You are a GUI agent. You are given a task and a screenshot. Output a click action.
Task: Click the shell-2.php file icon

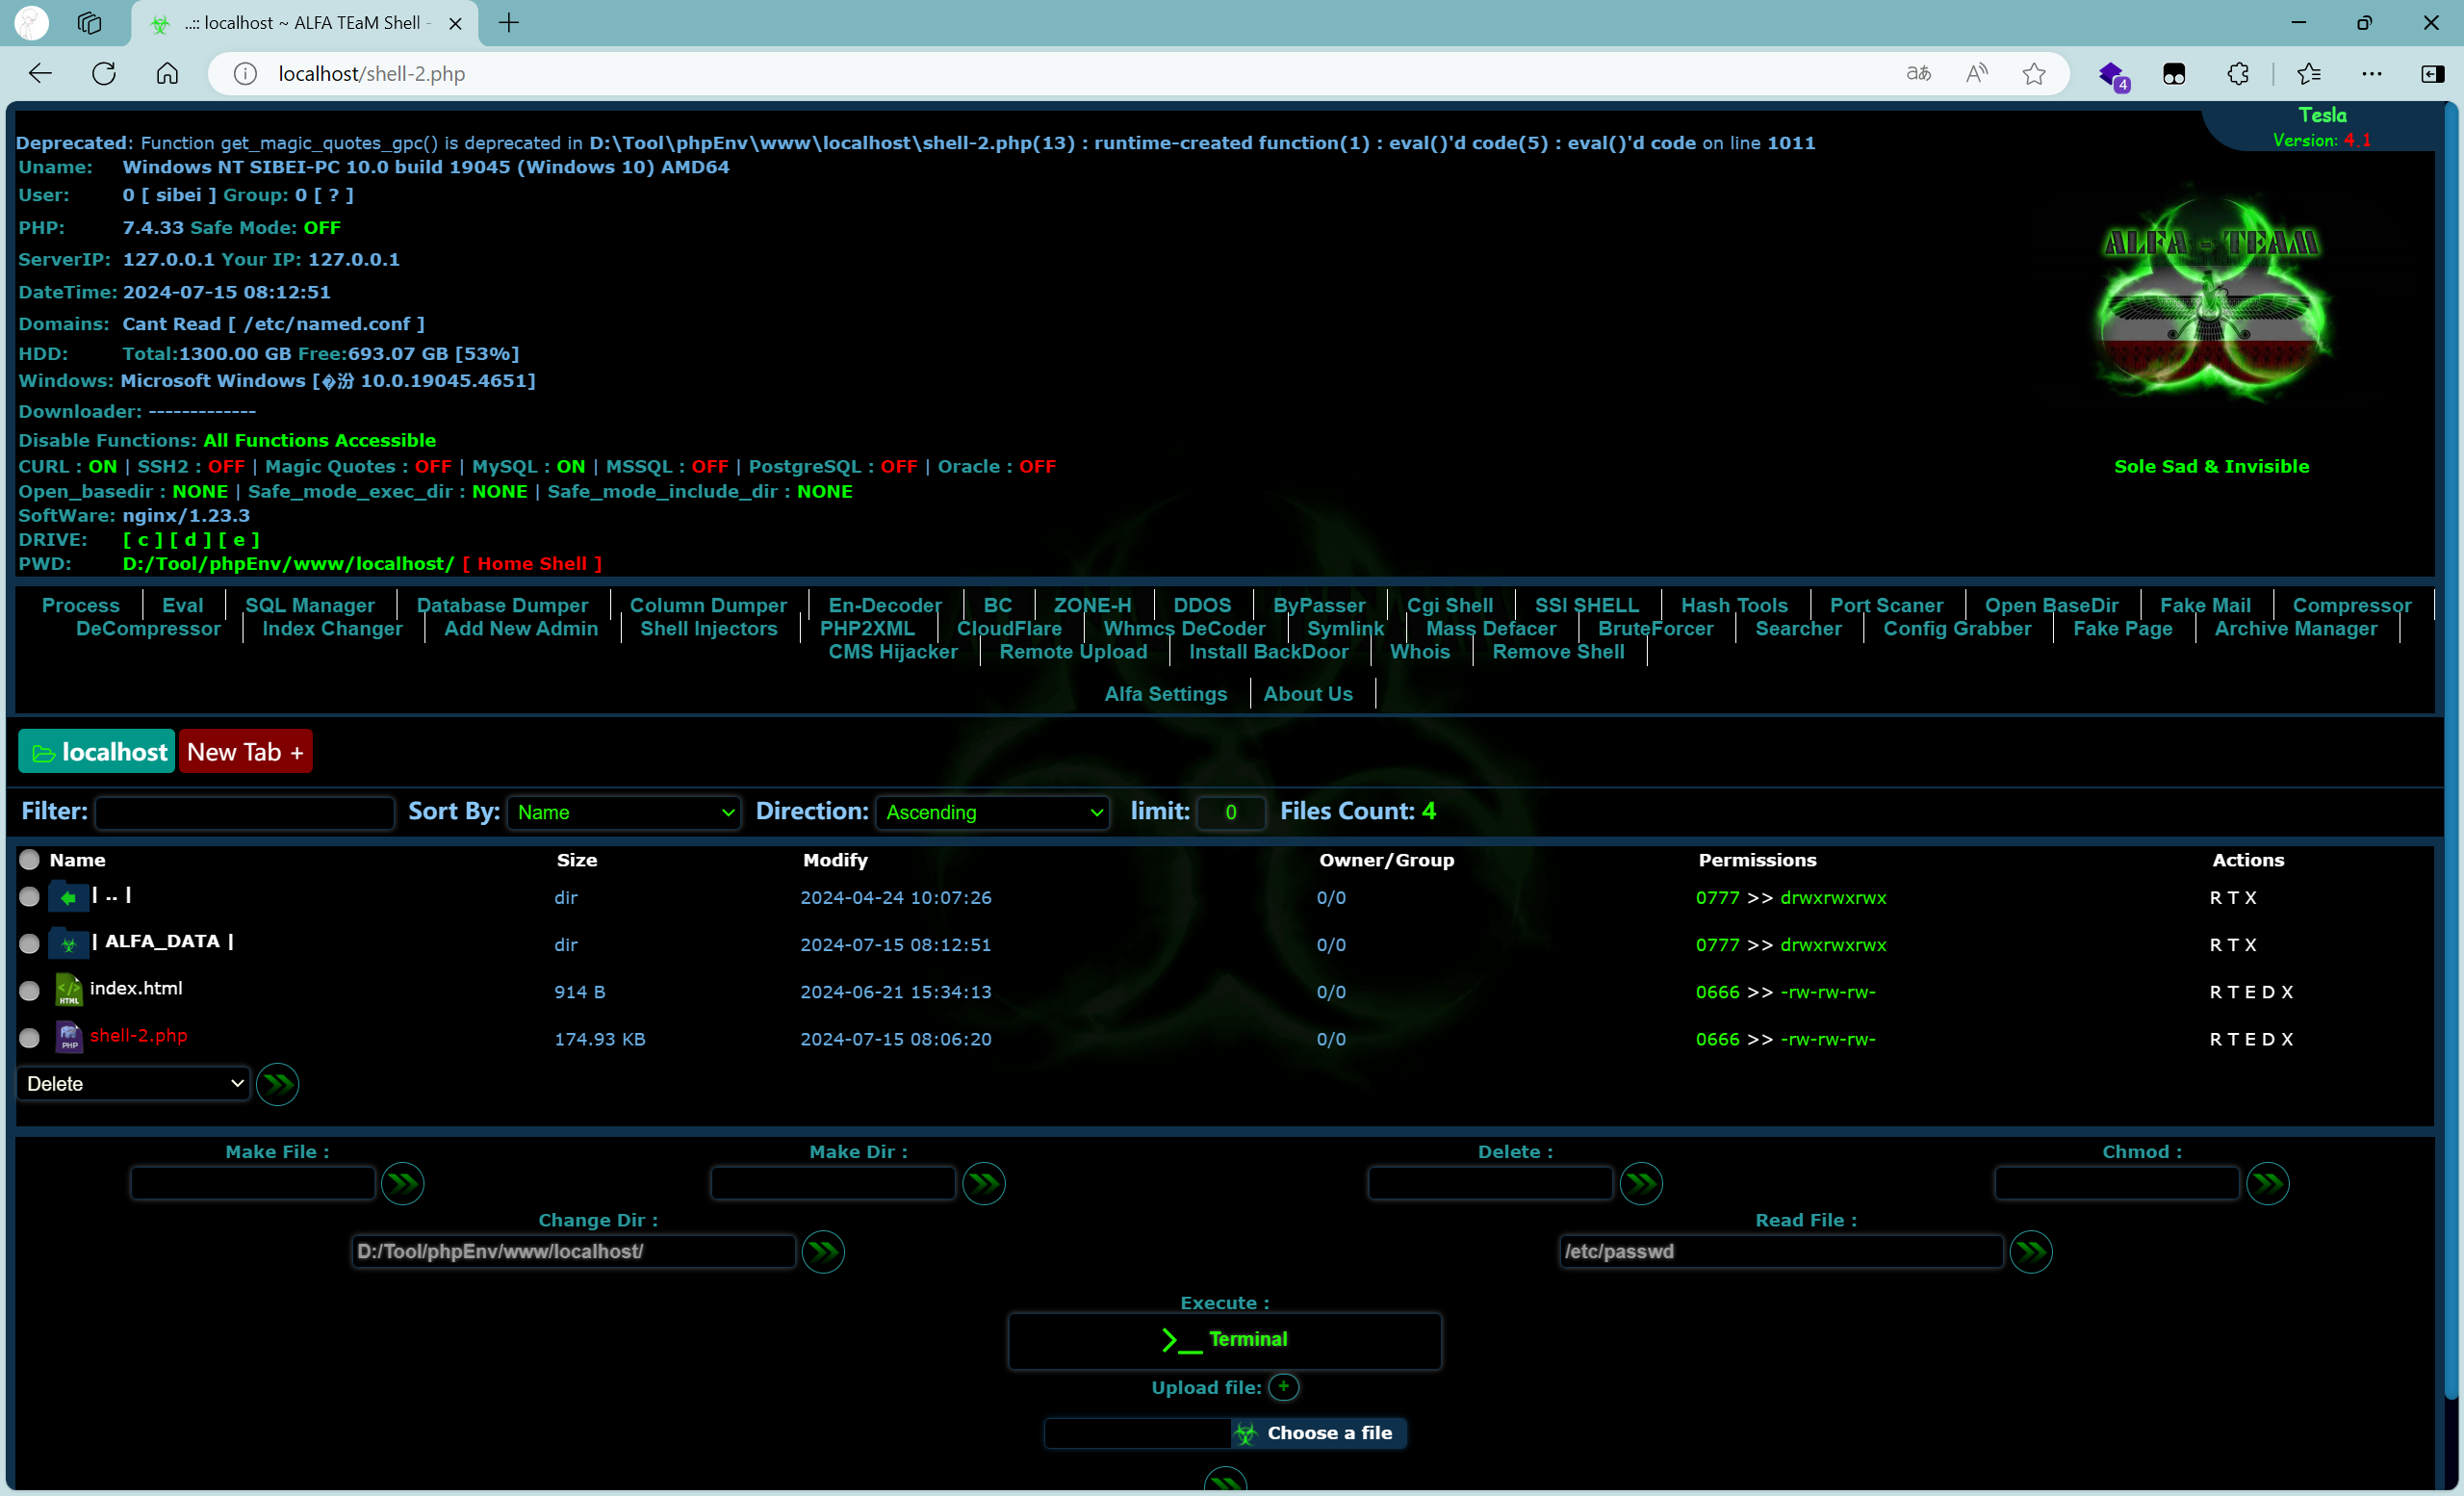click(68, 1037)
